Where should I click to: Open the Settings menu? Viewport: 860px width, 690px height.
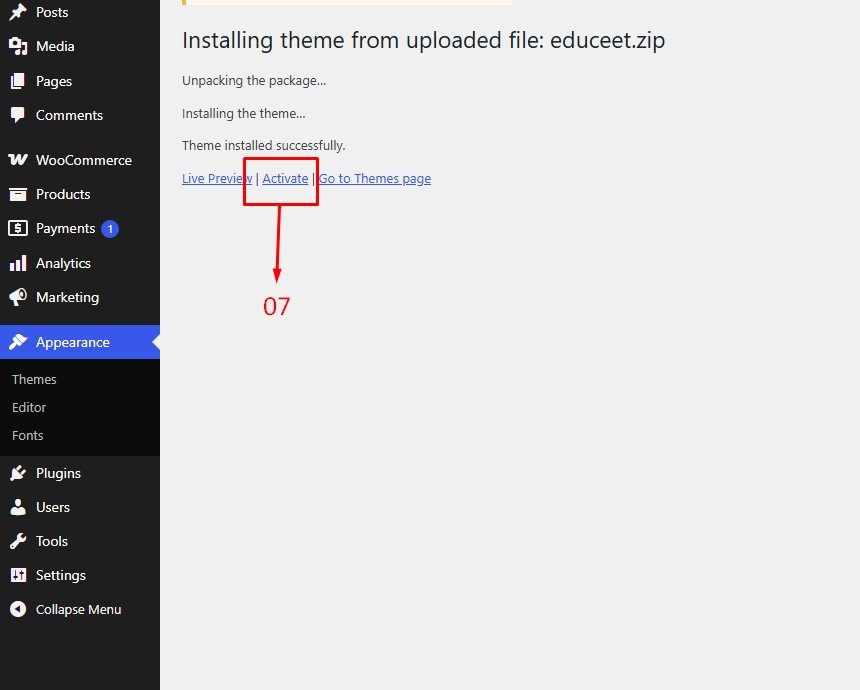(80, 575)
